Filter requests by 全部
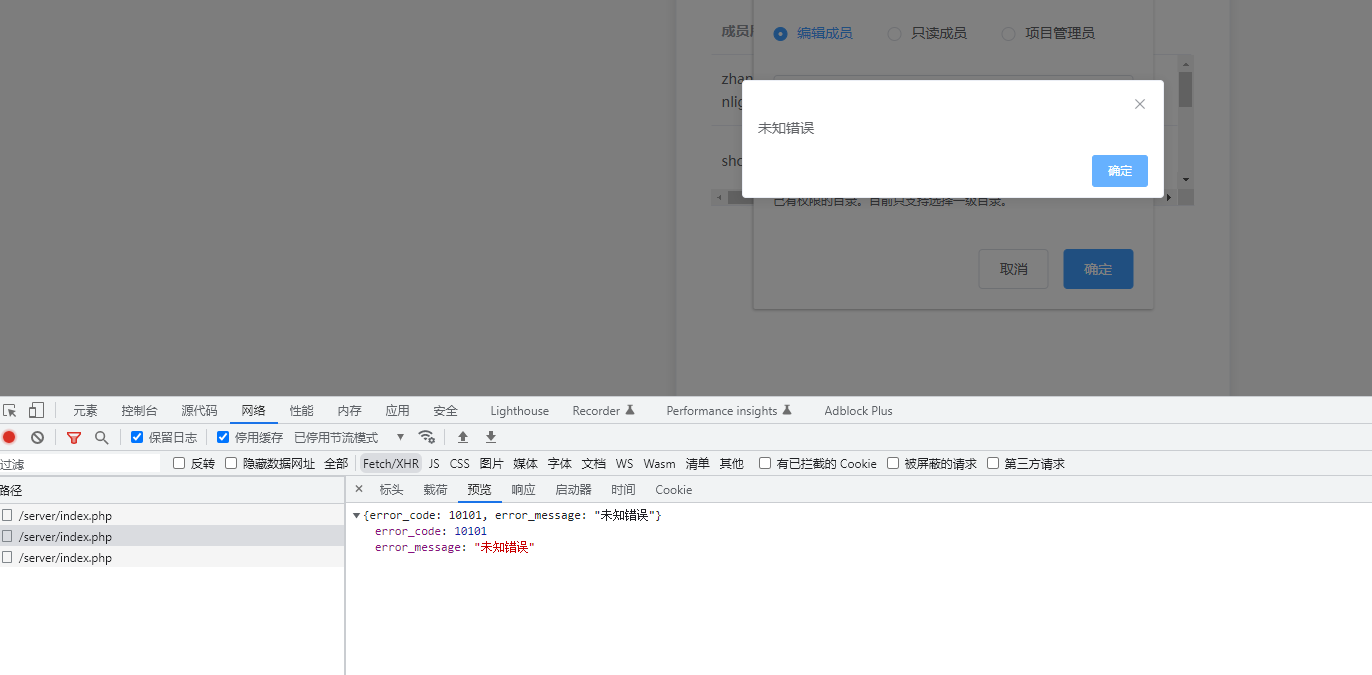 point(336,463)
